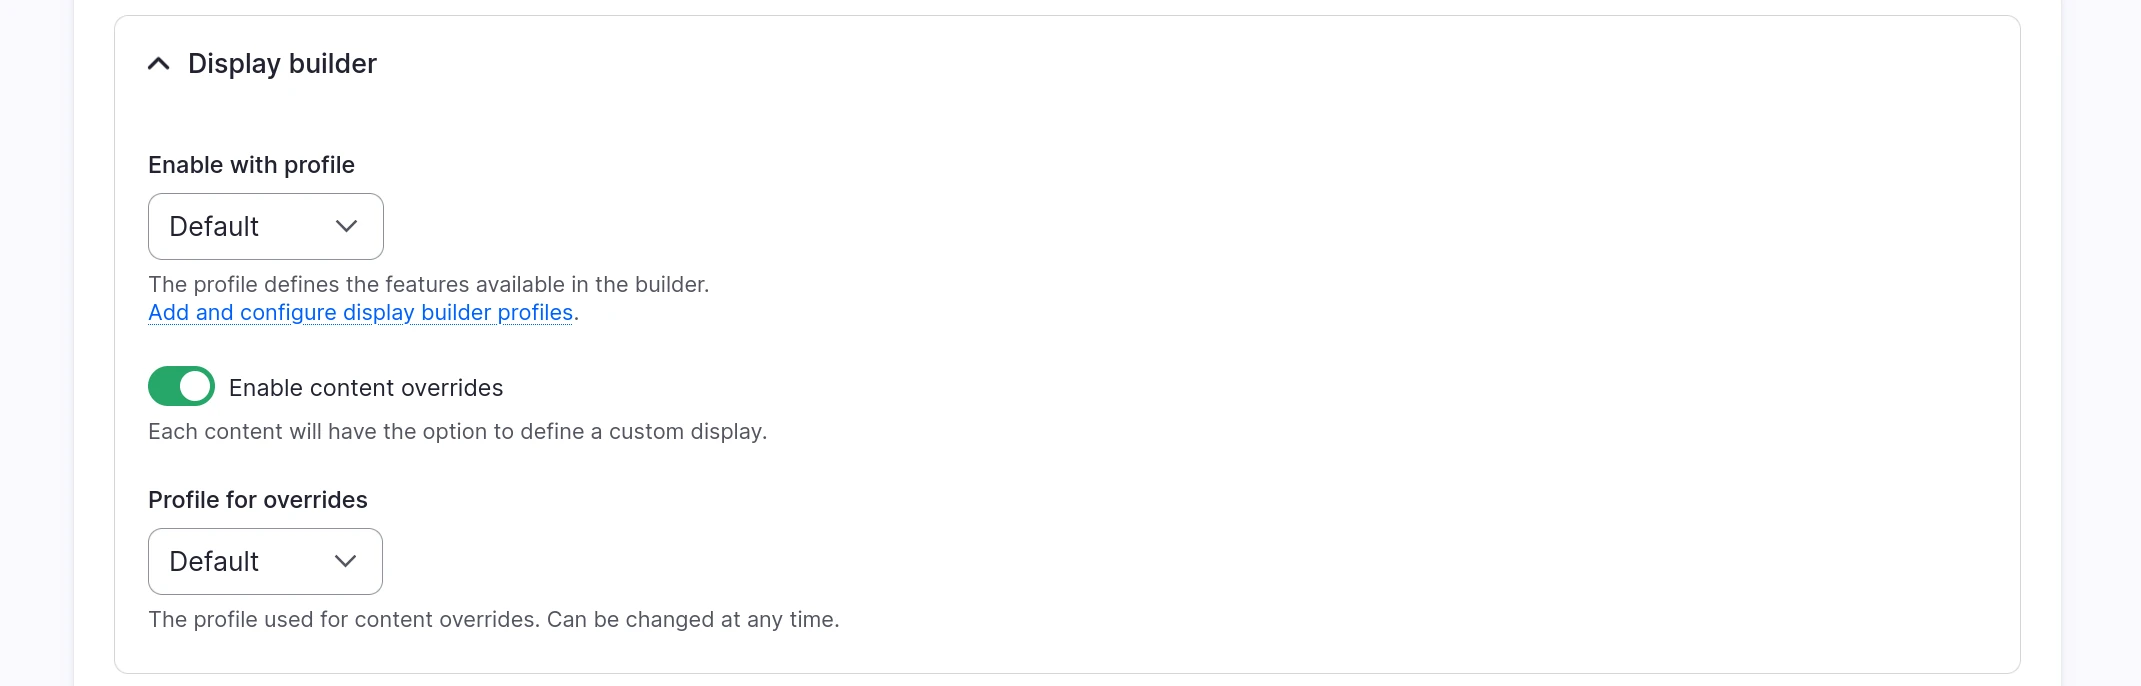Image resolution: width=2141 pixels, height=686 pixels.
Task: Click the content overrides profile help text
Action: tap(493, 620)
